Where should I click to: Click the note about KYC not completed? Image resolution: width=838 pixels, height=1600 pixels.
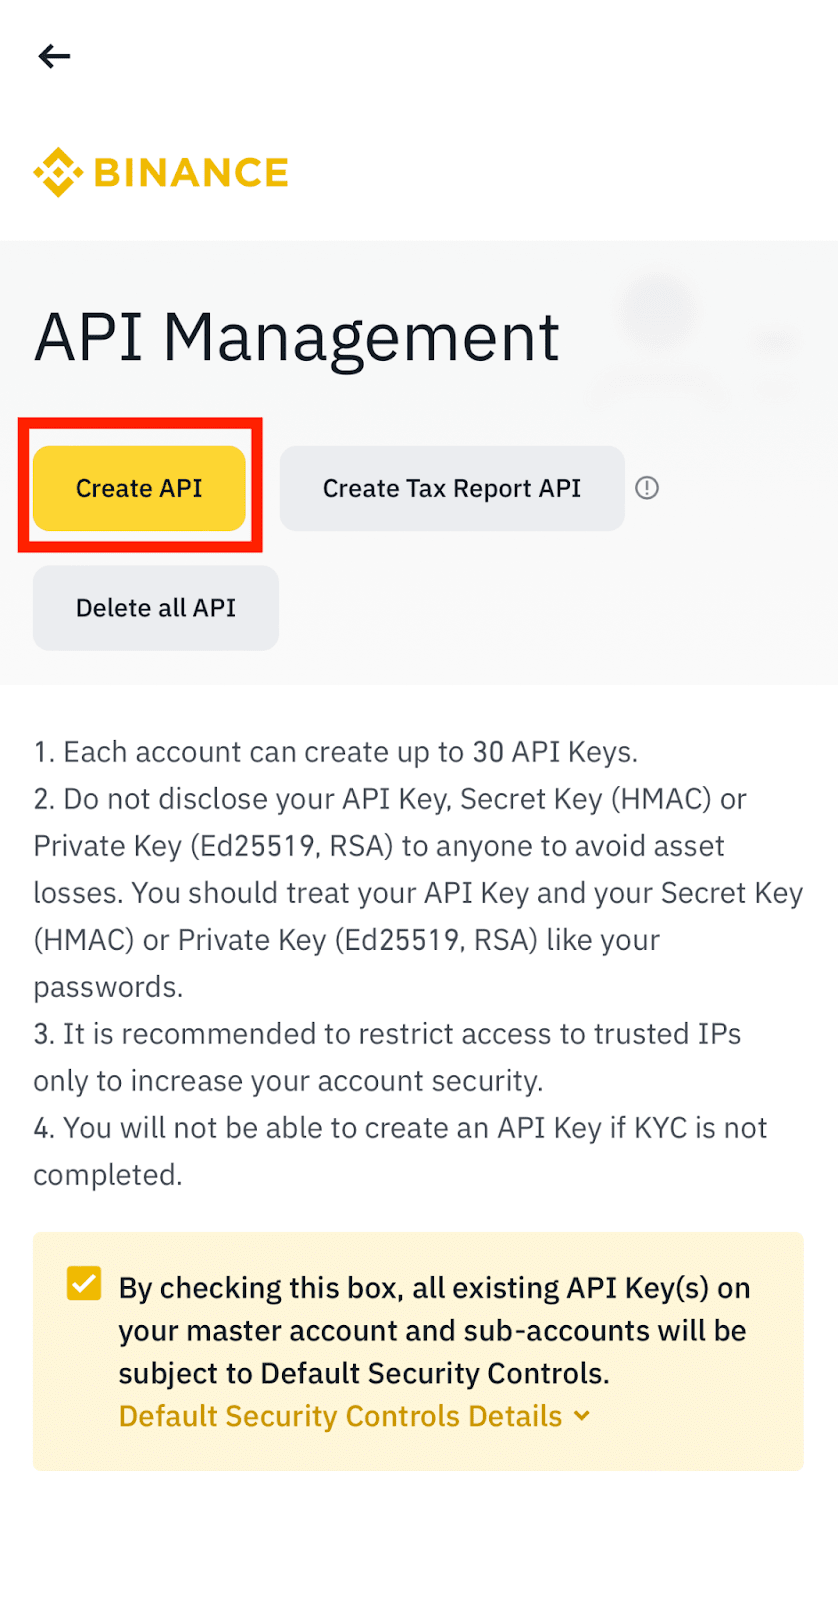point(400,1151)
